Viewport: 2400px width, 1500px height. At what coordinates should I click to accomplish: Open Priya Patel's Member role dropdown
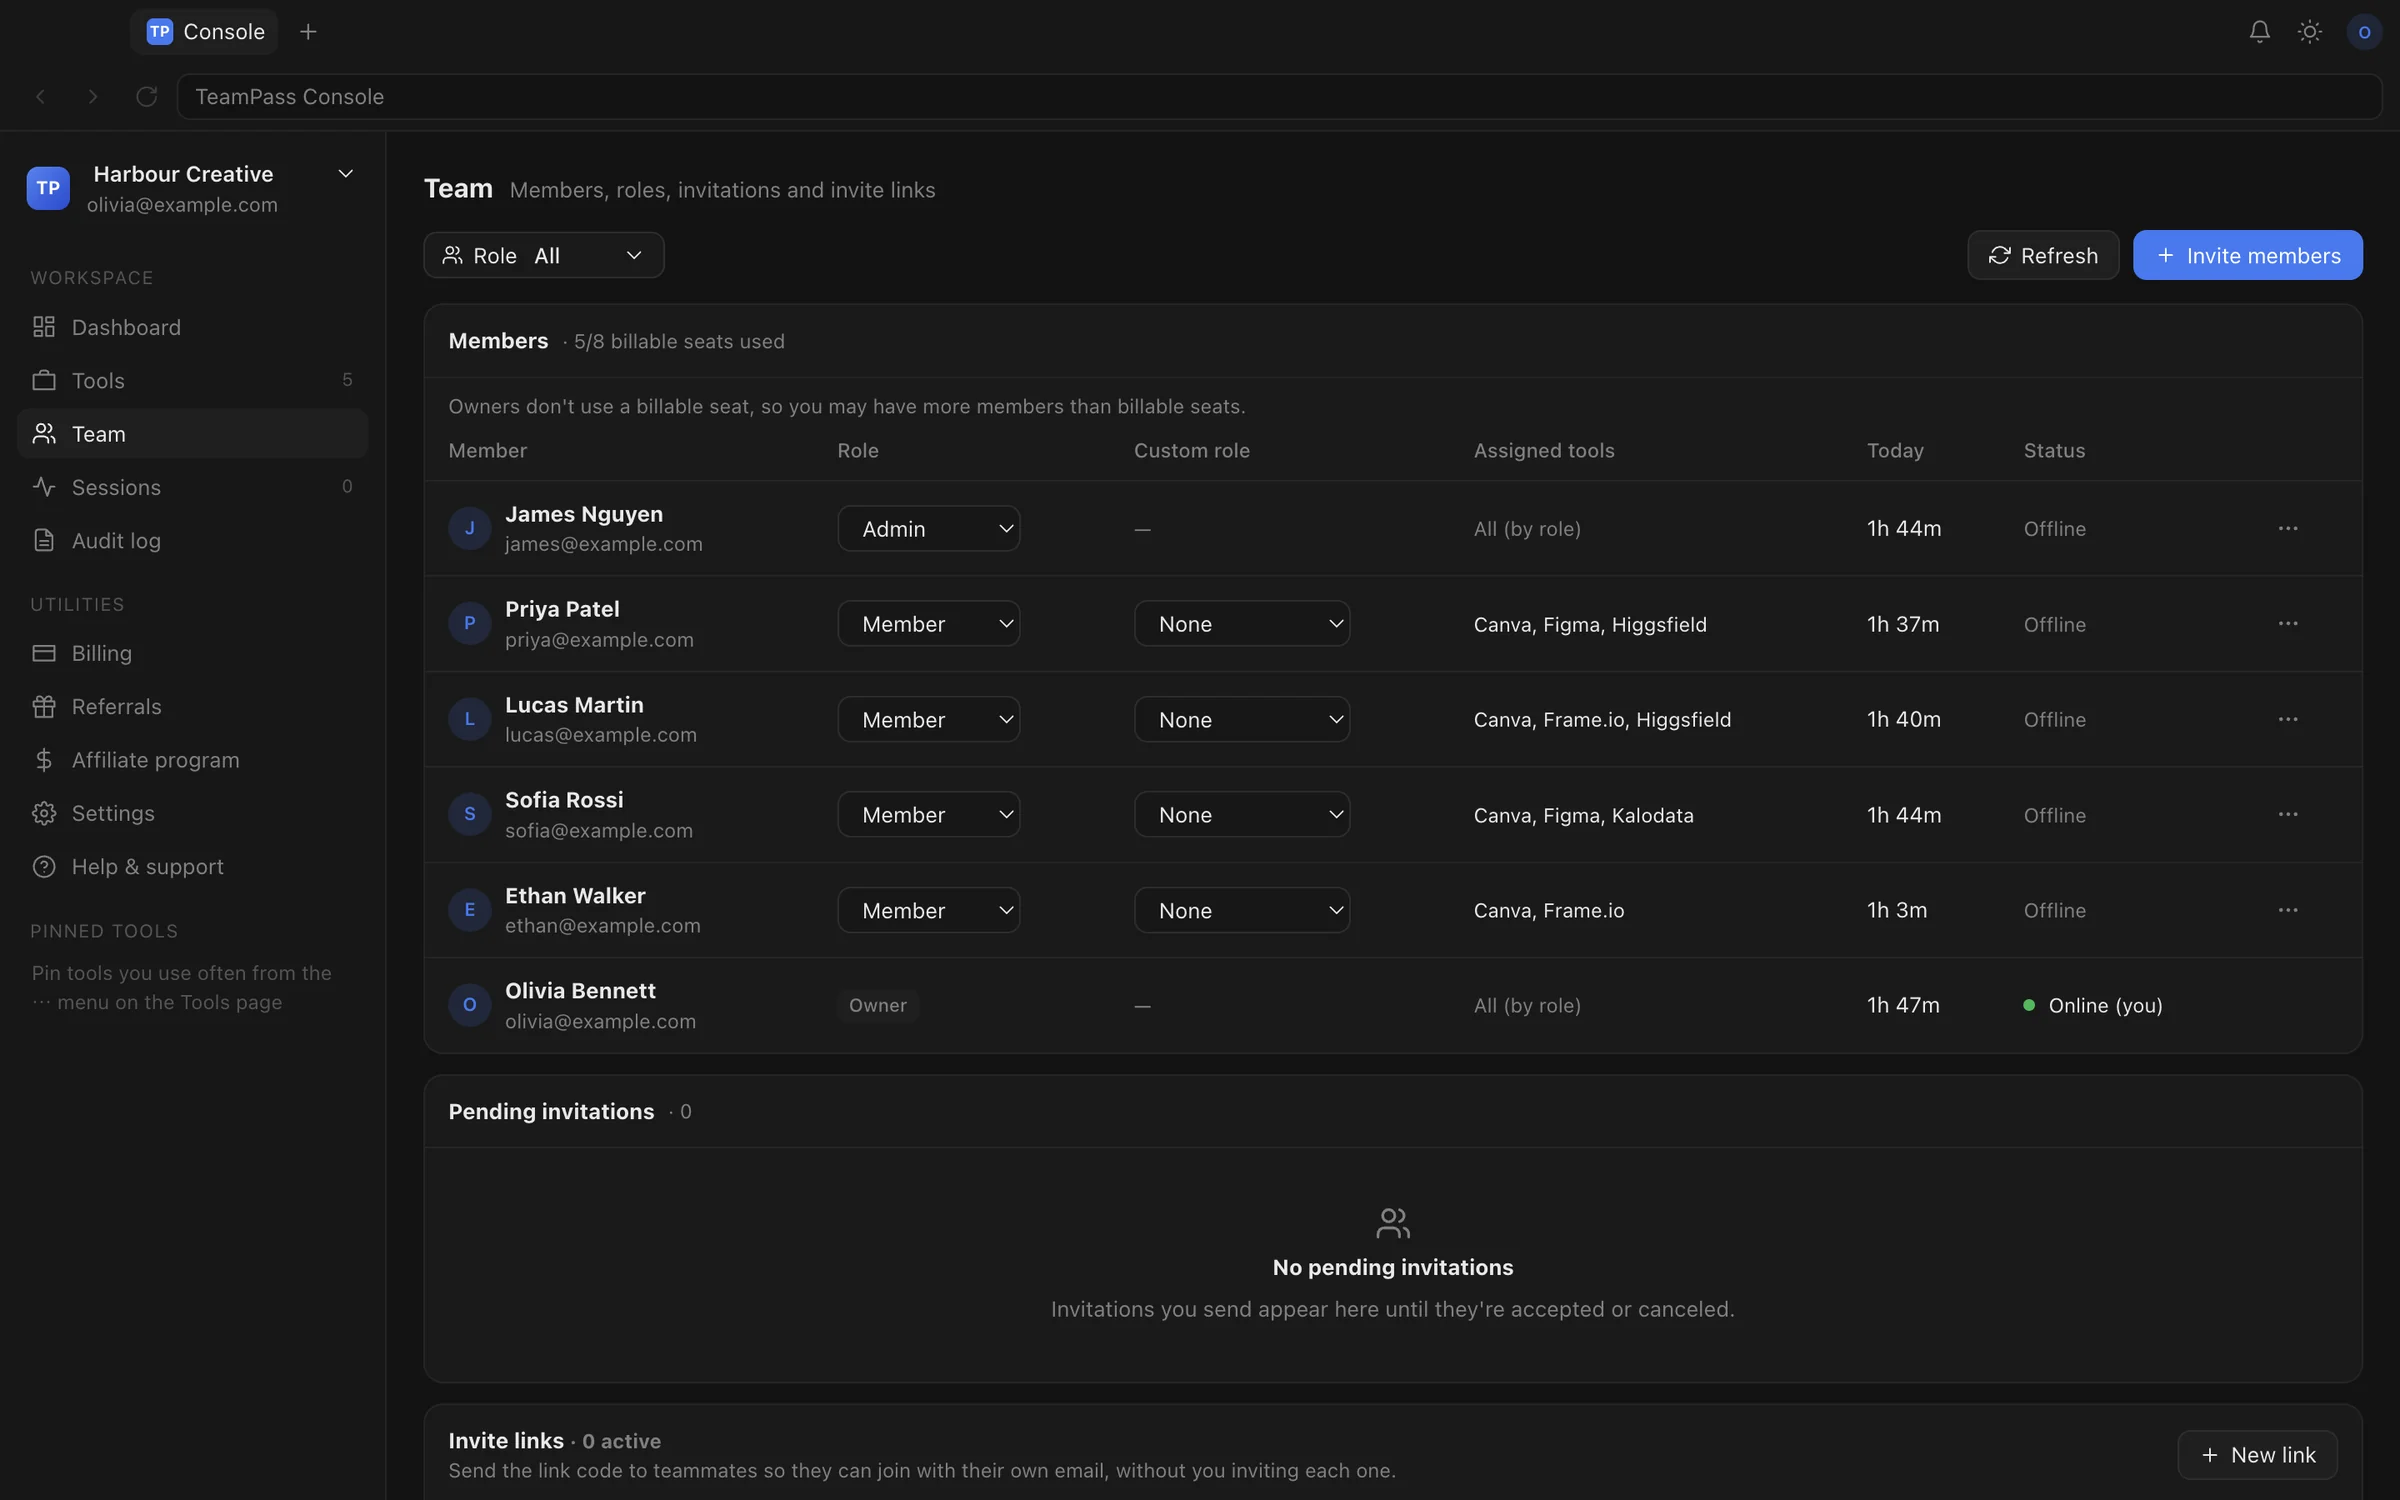coord(929,623)
